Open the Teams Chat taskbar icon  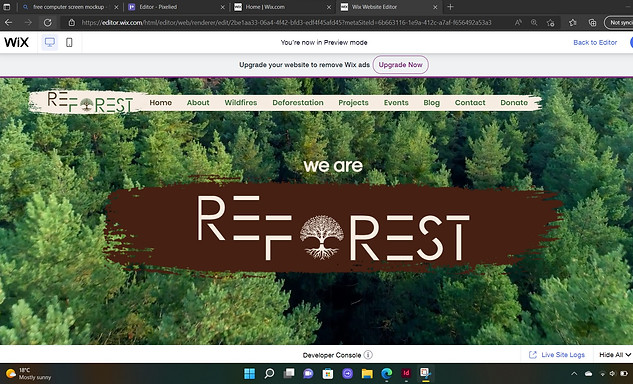[x=308, y=374]
